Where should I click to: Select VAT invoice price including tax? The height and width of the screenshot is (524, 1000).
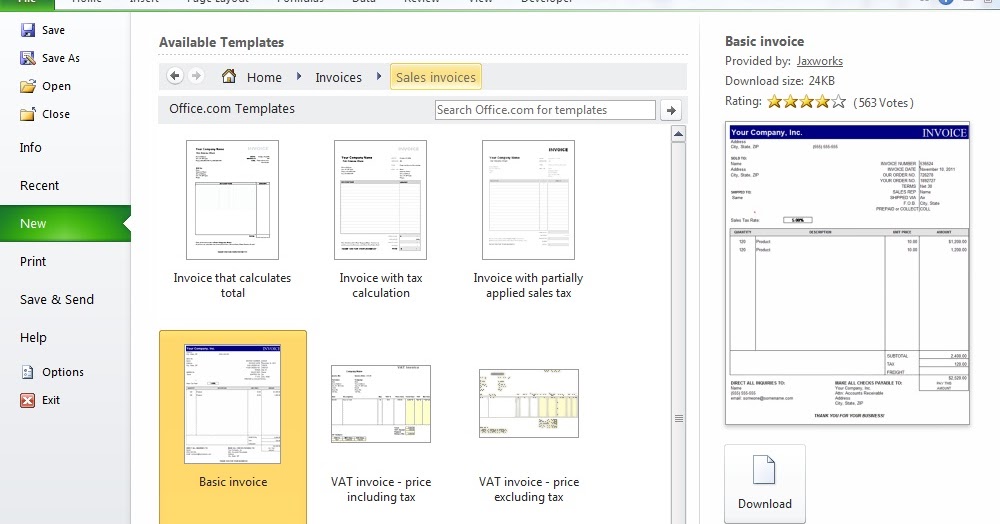click(381, 433)
